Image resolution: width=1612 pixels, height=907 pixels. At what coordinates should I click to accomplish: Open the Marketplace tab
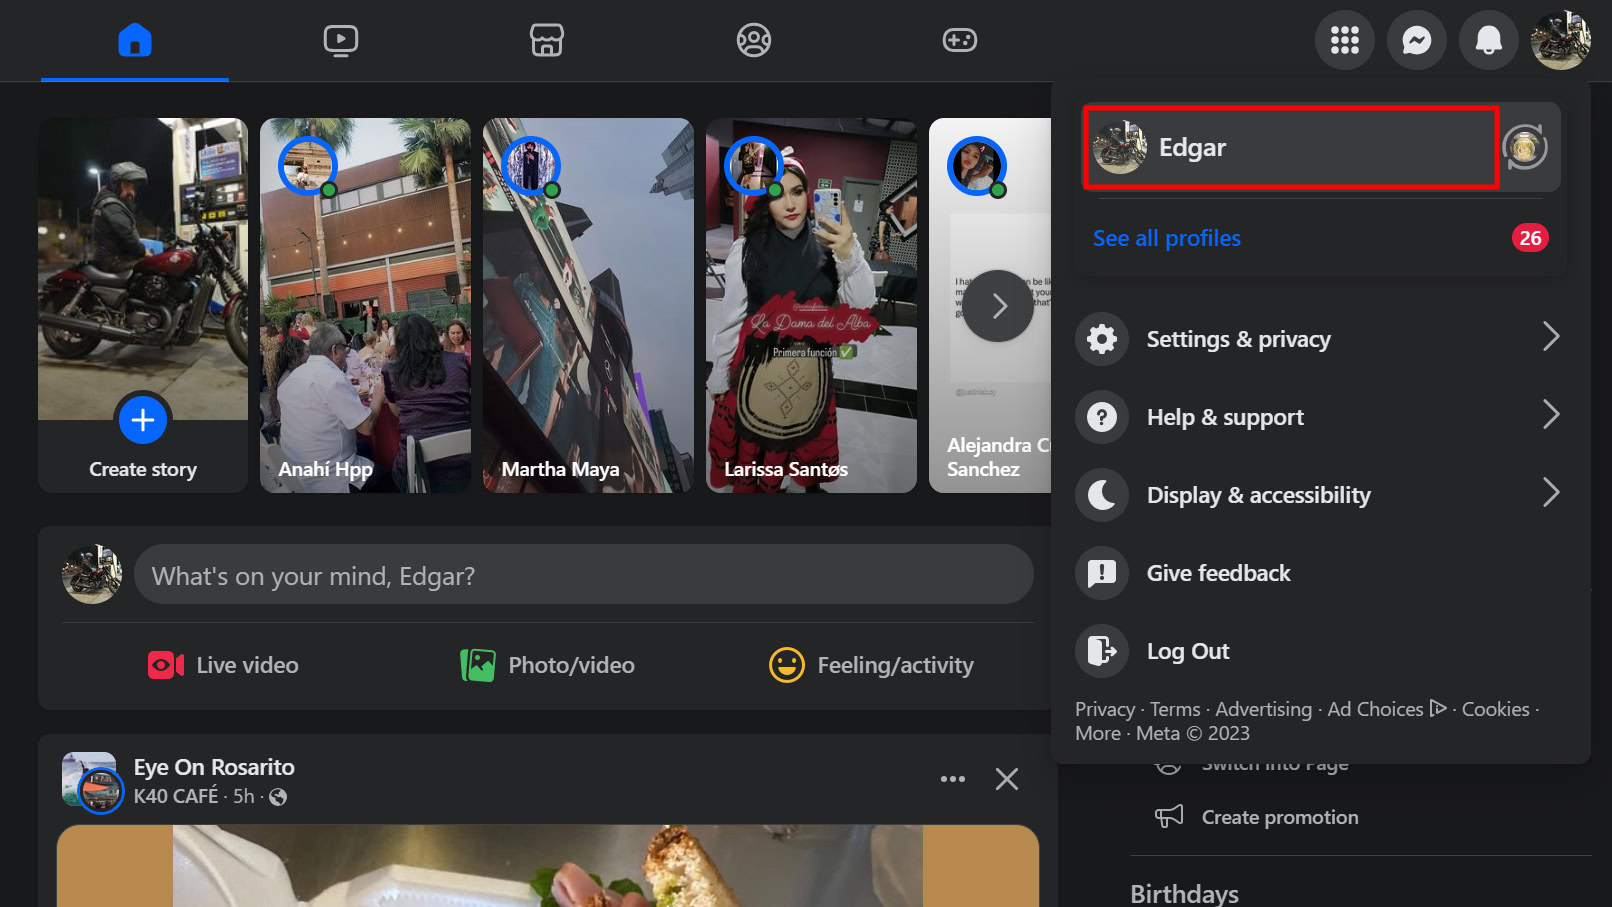pos(547,40)
